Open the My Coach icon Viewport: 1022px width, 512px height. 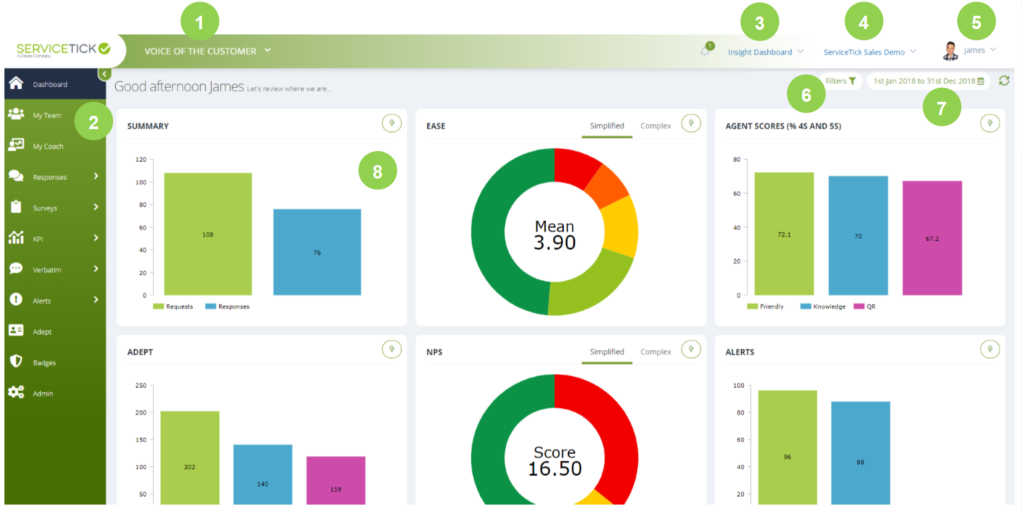(16, 145)
